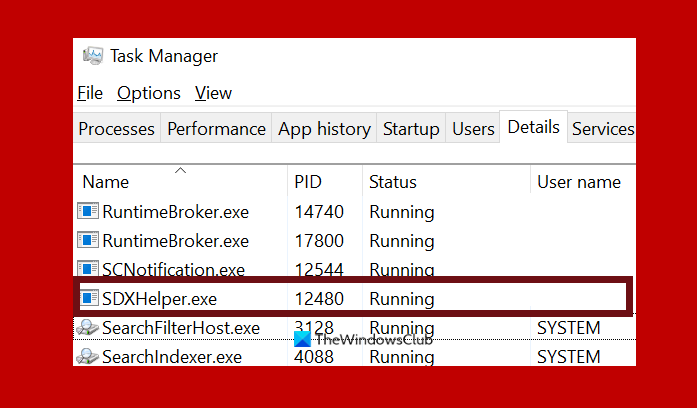Click the SDXHelper.exe process icon
The width and height of the screenshot is (697, 408).
pos(89,299)
